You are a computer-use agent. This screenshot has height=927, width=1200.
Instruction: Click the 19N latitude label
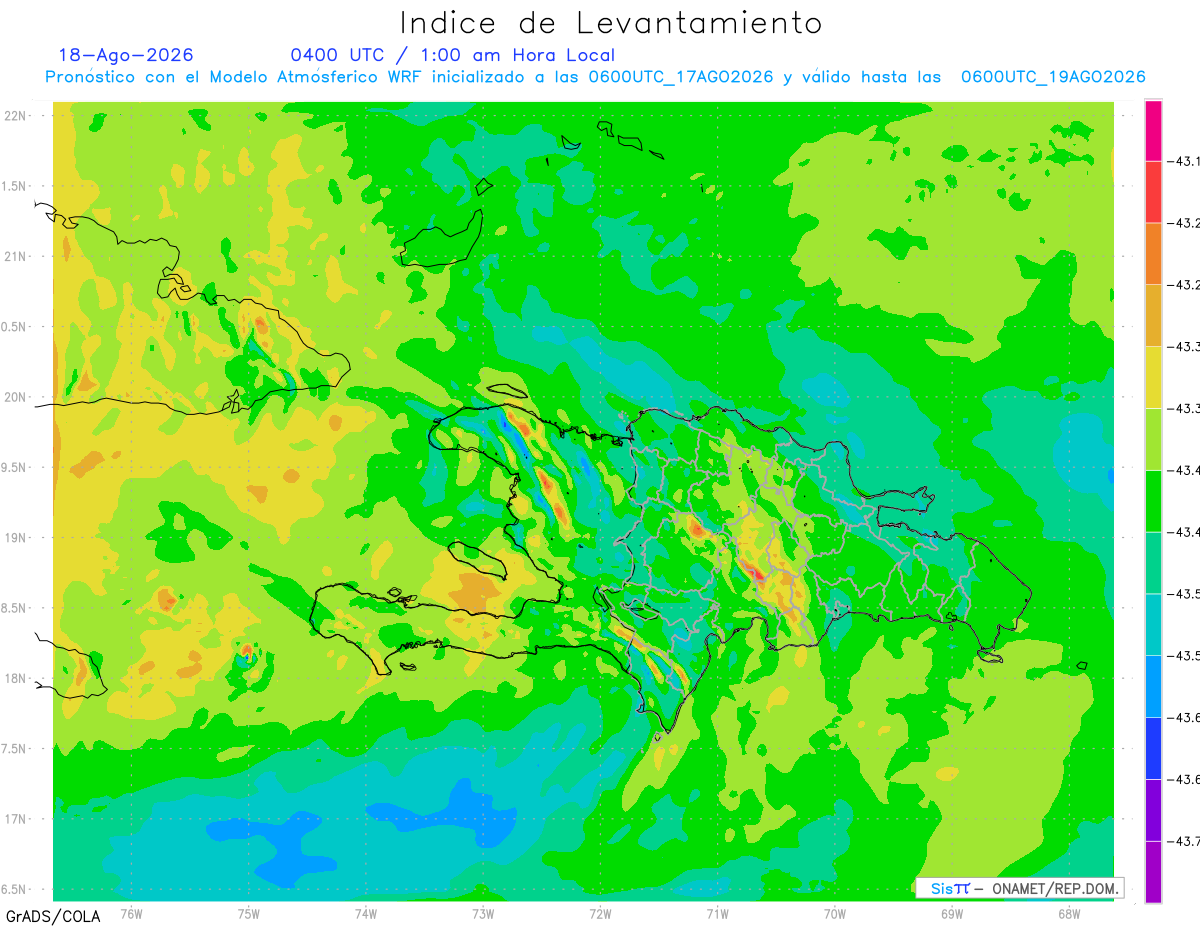pyautogui.click(x=17, y=537)
